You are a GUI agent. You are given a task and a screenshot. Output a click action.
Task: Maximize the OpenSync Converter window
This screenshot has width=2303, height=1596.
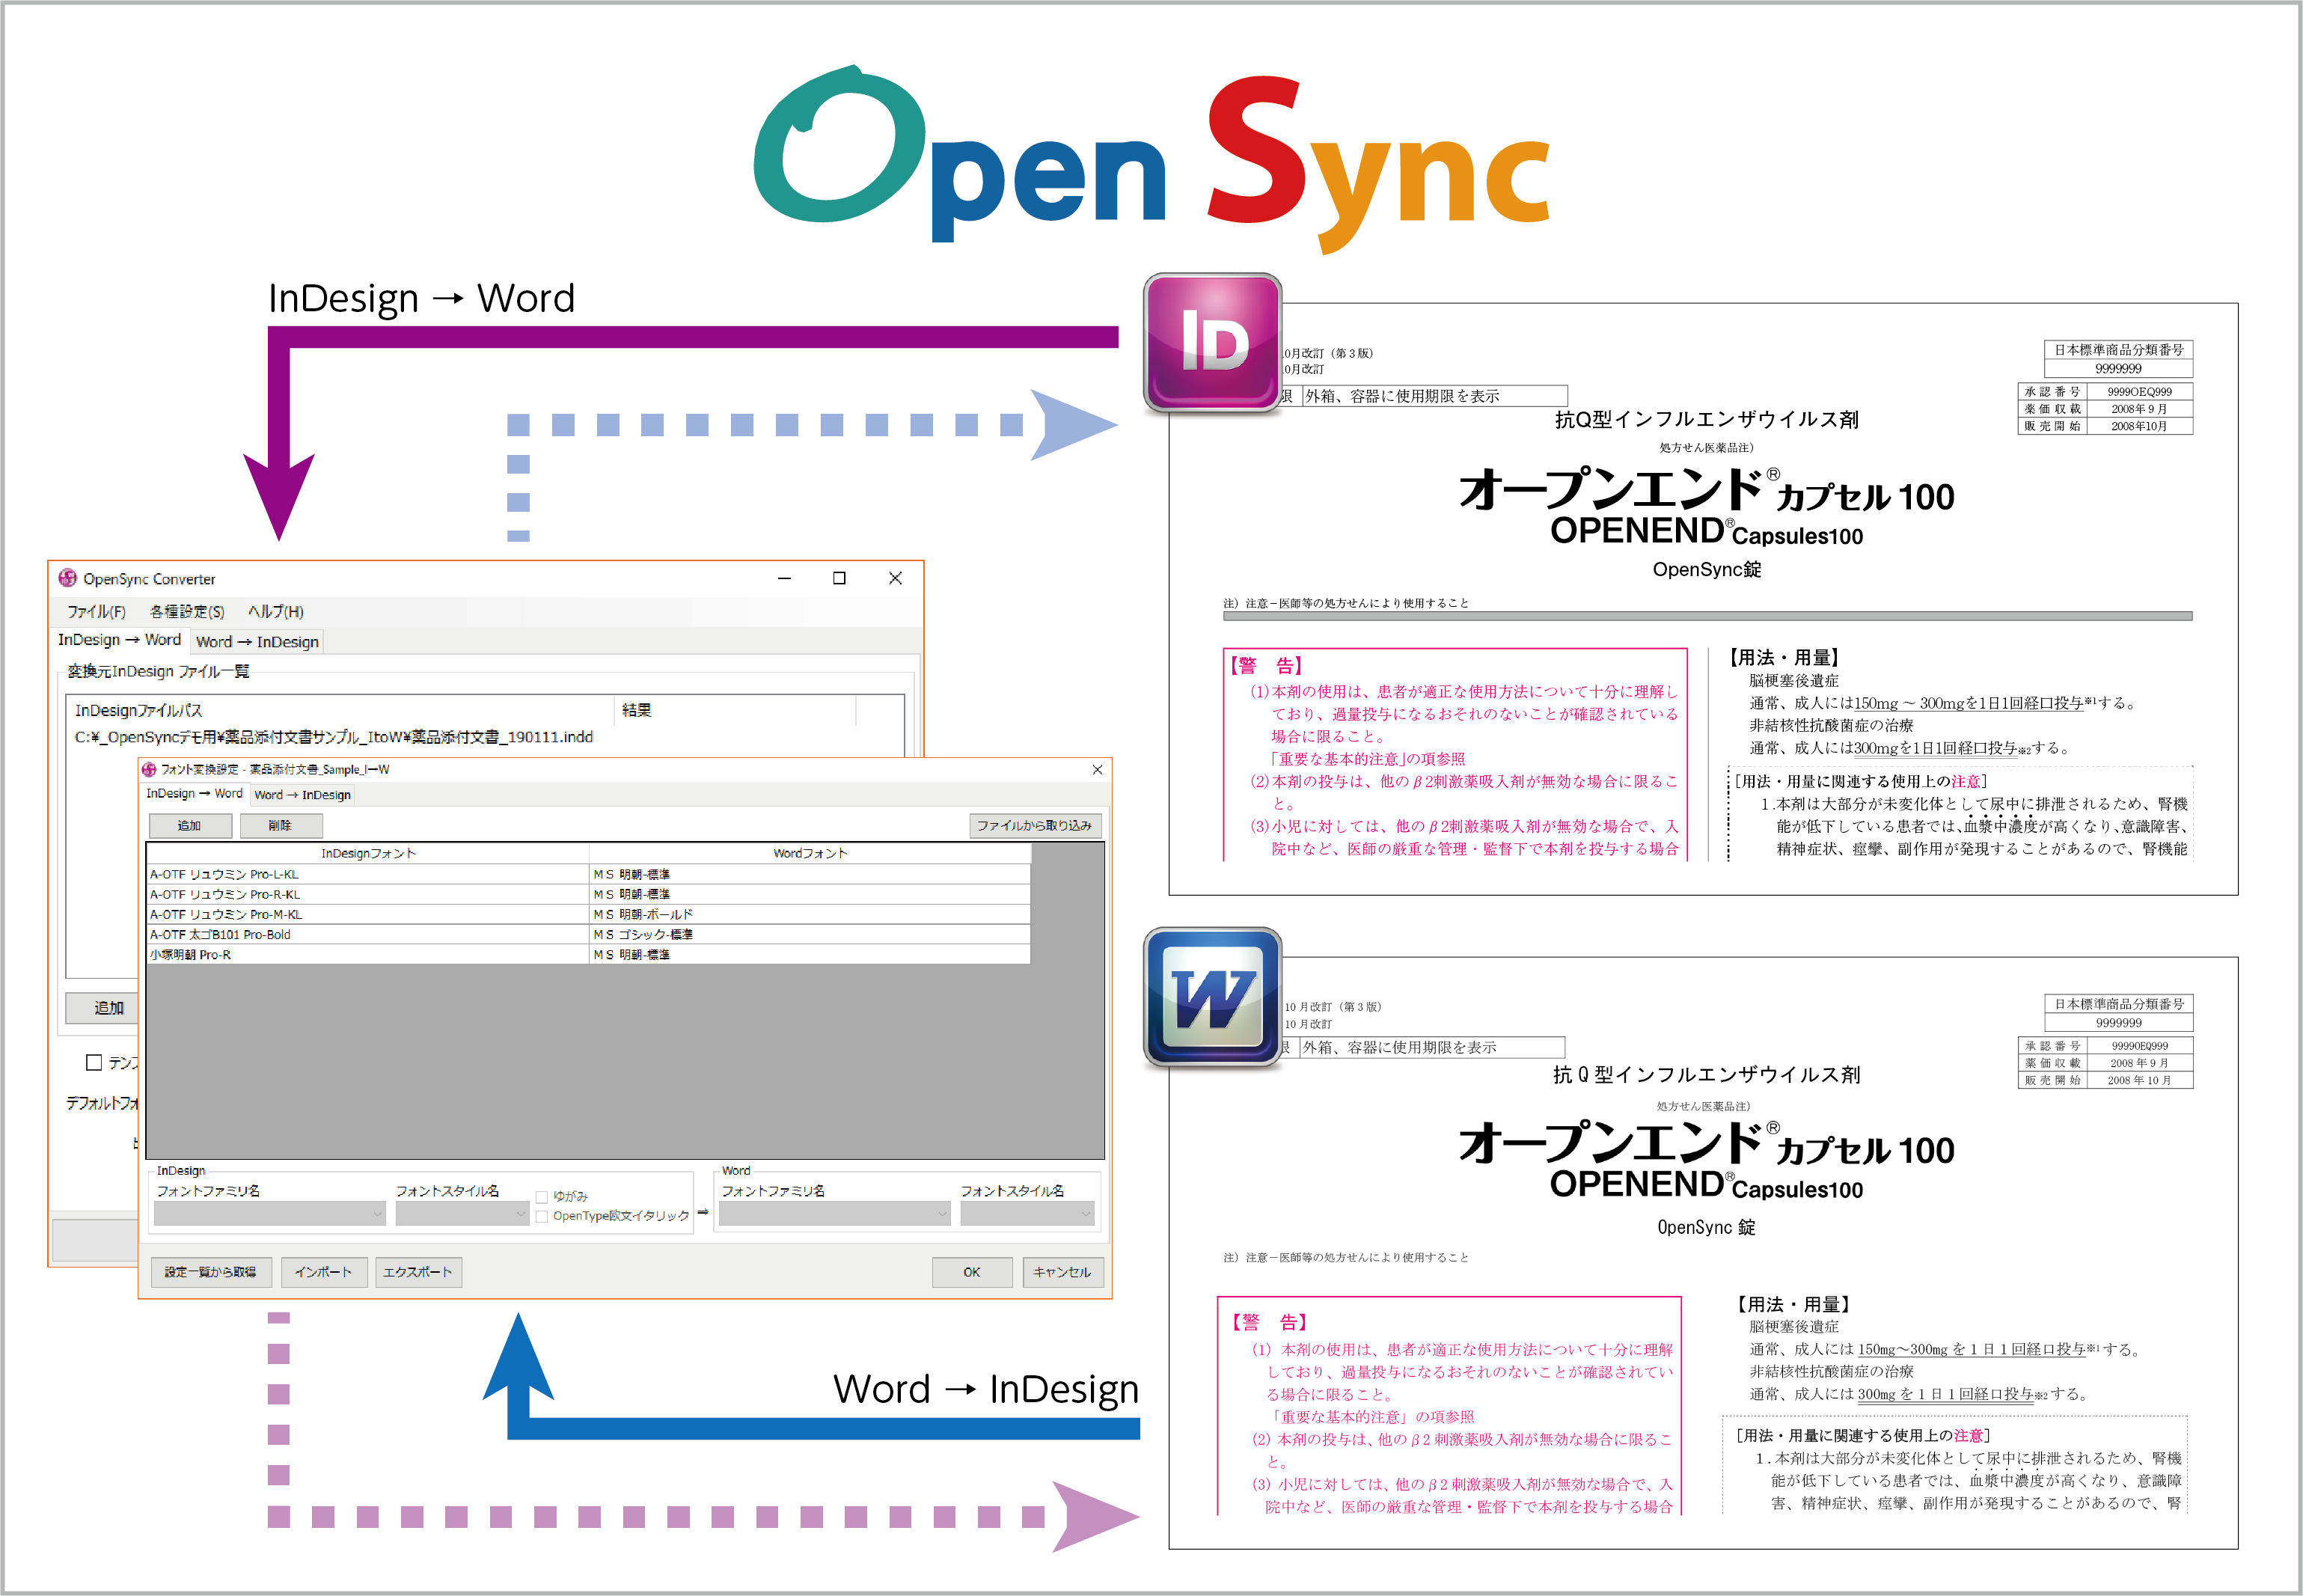(839, 578)
